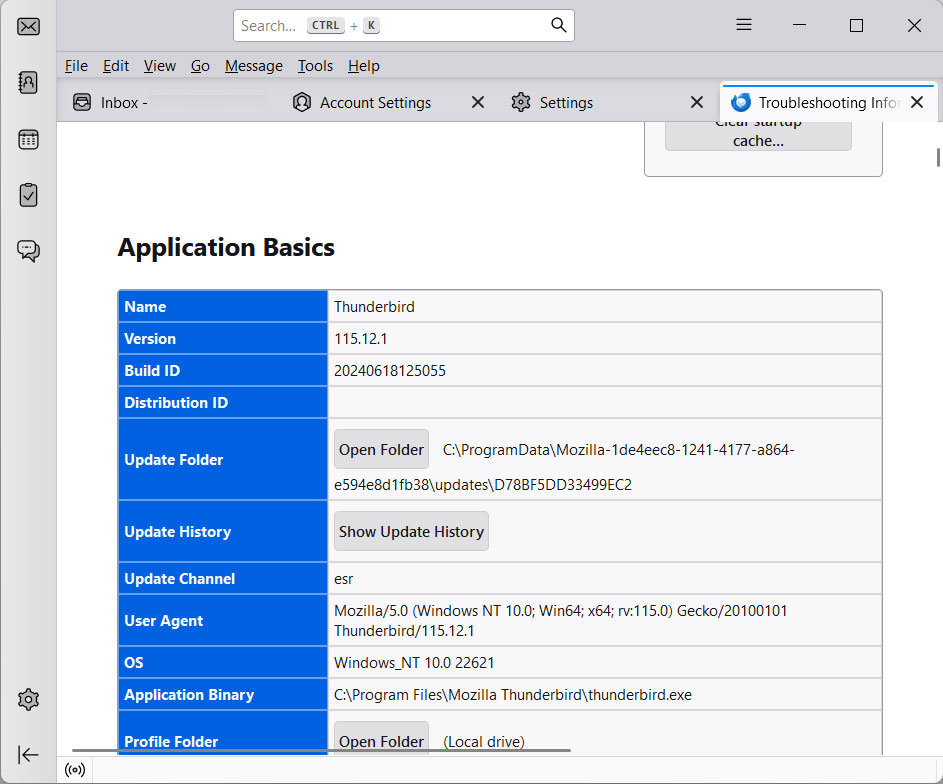943x784 pixels.
Task: Open the Address Book sidebar icon
Action: (27, 83)
